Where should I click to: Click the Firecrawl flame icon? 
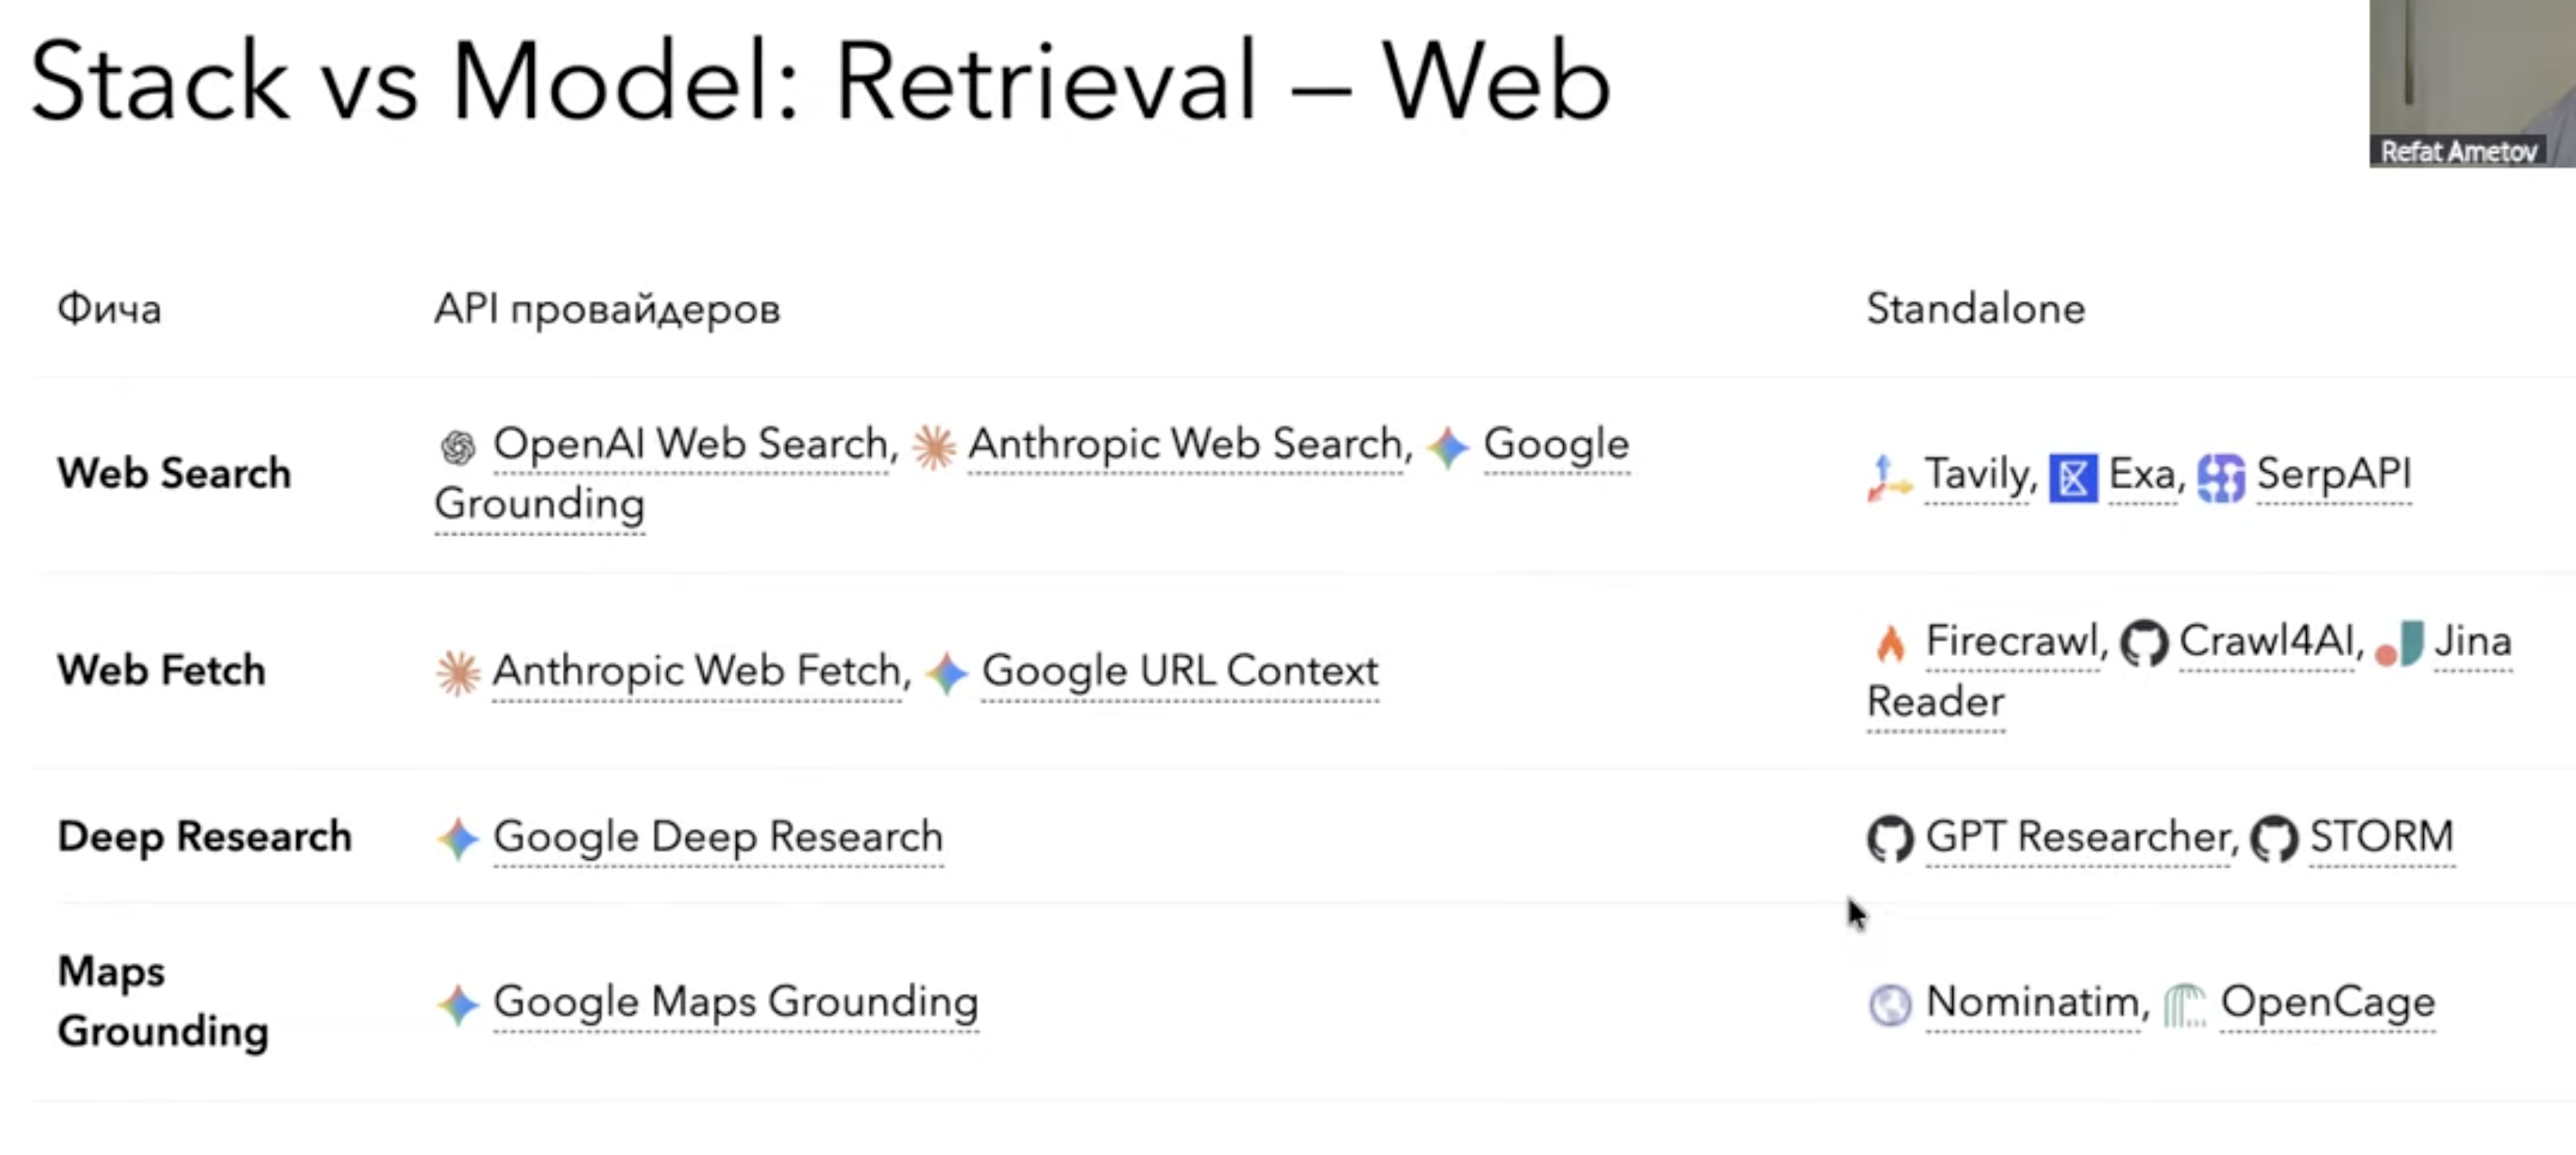tap(1890, 643)
